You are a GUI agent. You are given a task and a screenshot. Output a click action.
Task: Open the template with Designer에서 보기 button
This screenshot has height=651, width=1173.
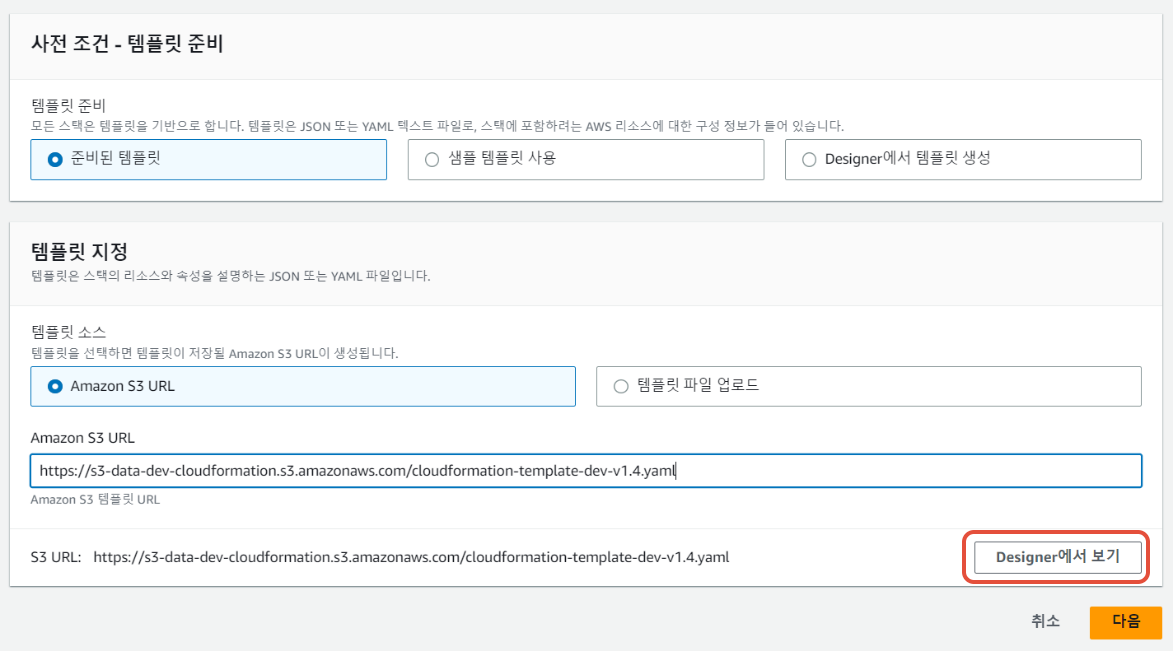[x=1057, y=557]
